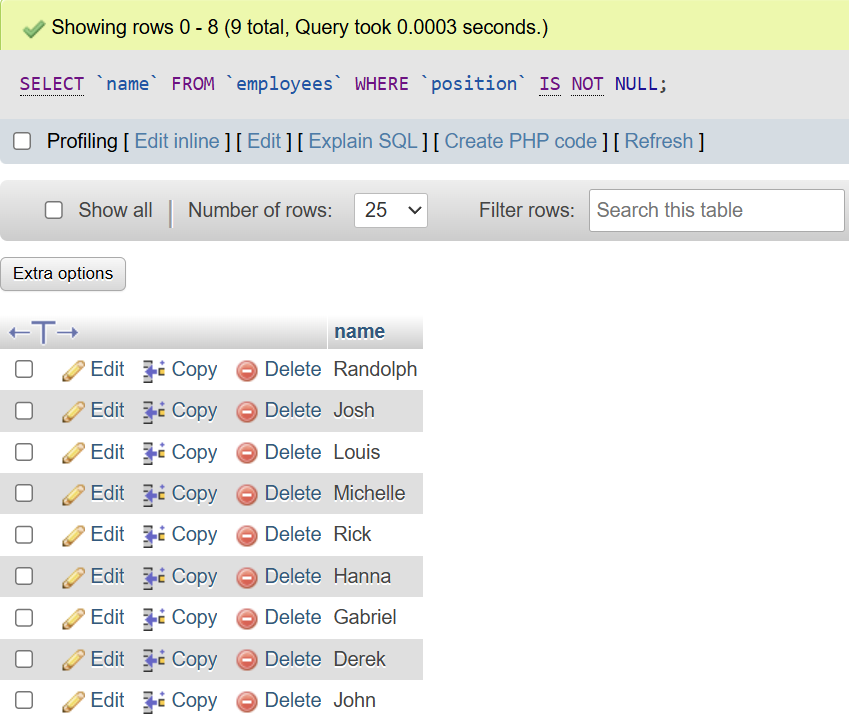Image resolution: width=849 pixels, height=725 pixels.
Task: Expand the Extra options section
Action: [x=63, y=274]
